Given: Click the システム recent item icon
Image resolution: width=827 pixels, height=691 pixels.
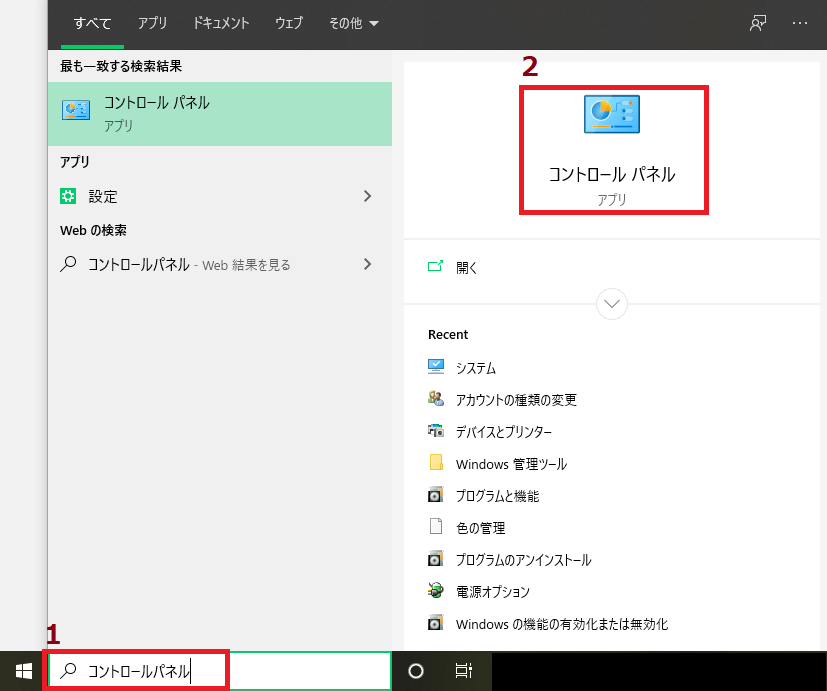Looking at the screenshot, I should point(436,367).
